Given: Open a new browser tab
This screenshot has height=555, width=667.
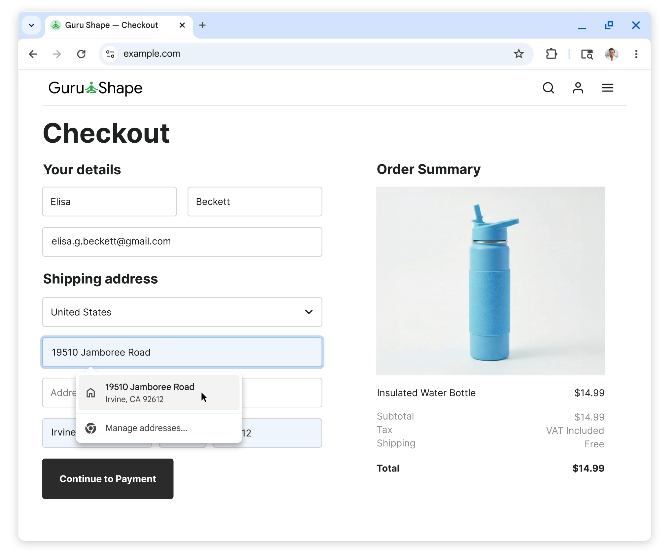Looking at the screenshot, I should coord(202,25).
